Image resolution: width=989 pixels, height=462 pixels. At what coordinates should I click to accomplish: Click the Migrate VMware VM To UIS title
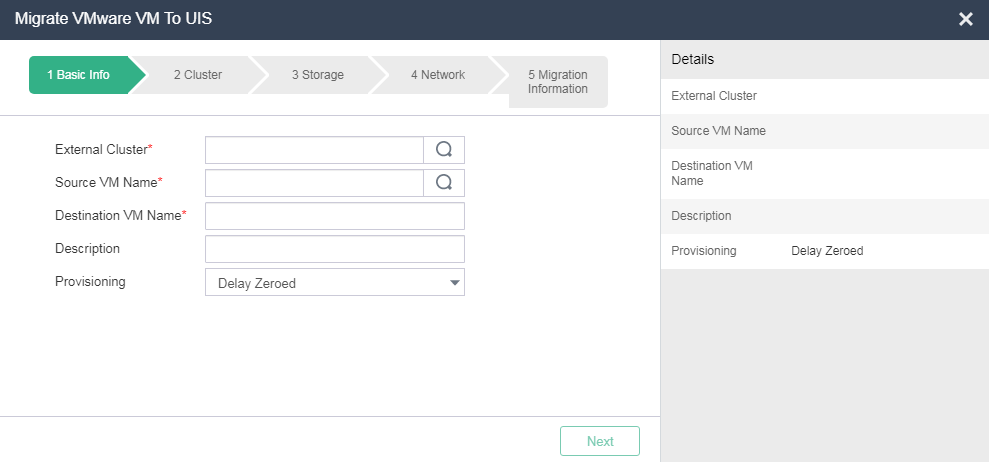[114, 19]
